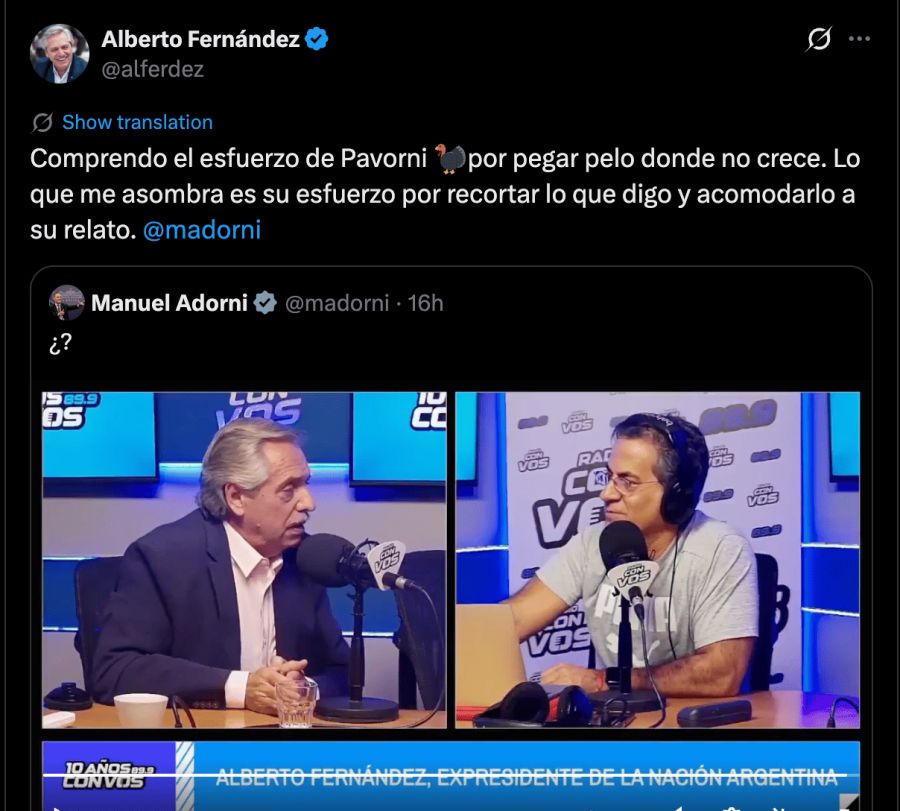Open the @madorni mention in post text
Image resolution: width=900 pixels, height=811 pixels.
coord(202,230)
